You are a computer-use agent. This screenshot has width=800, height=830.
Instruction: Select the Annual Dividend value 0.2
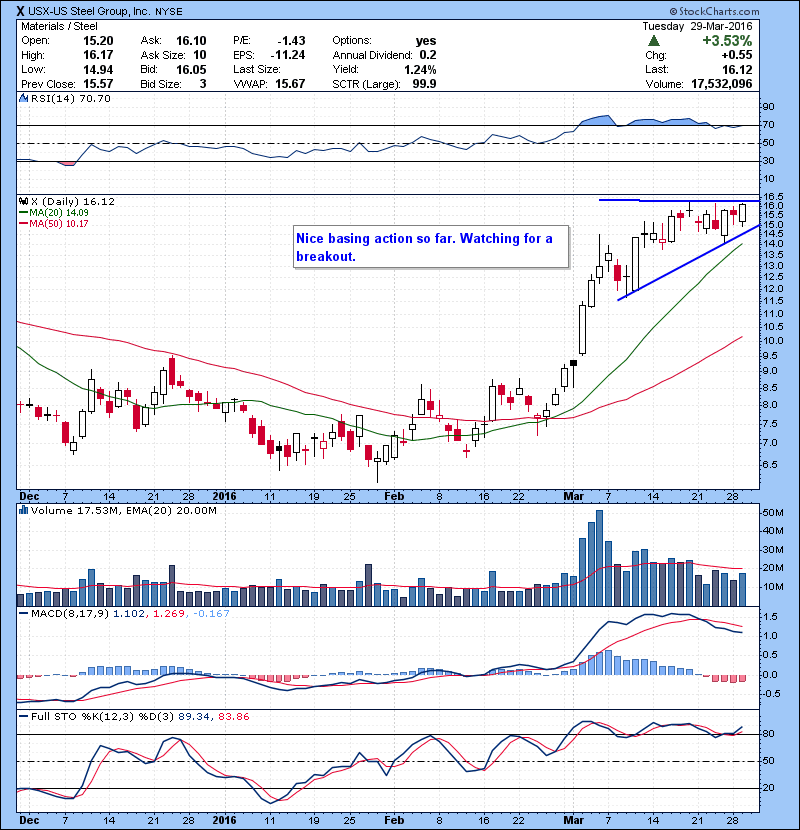(x=428, y=55)
